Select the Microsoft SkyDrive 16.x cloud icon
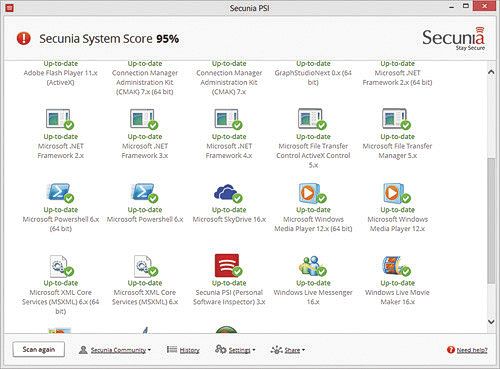500x369 pixels. [x=228, y=193]
